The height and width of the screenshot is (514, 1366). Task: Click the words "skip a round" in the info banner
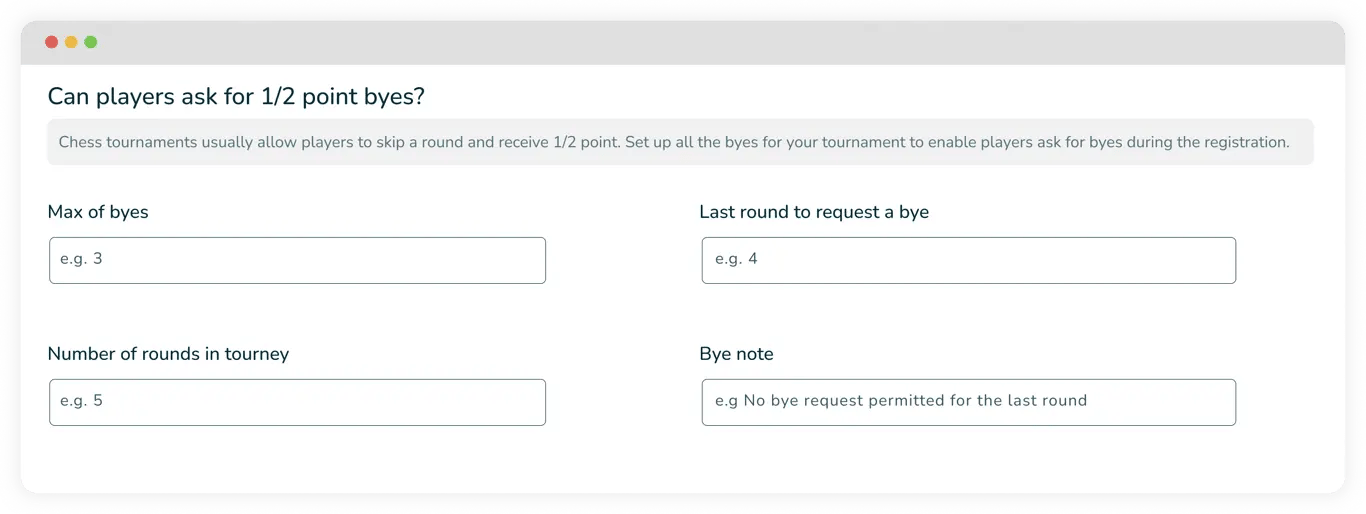(x=417, y=142)
